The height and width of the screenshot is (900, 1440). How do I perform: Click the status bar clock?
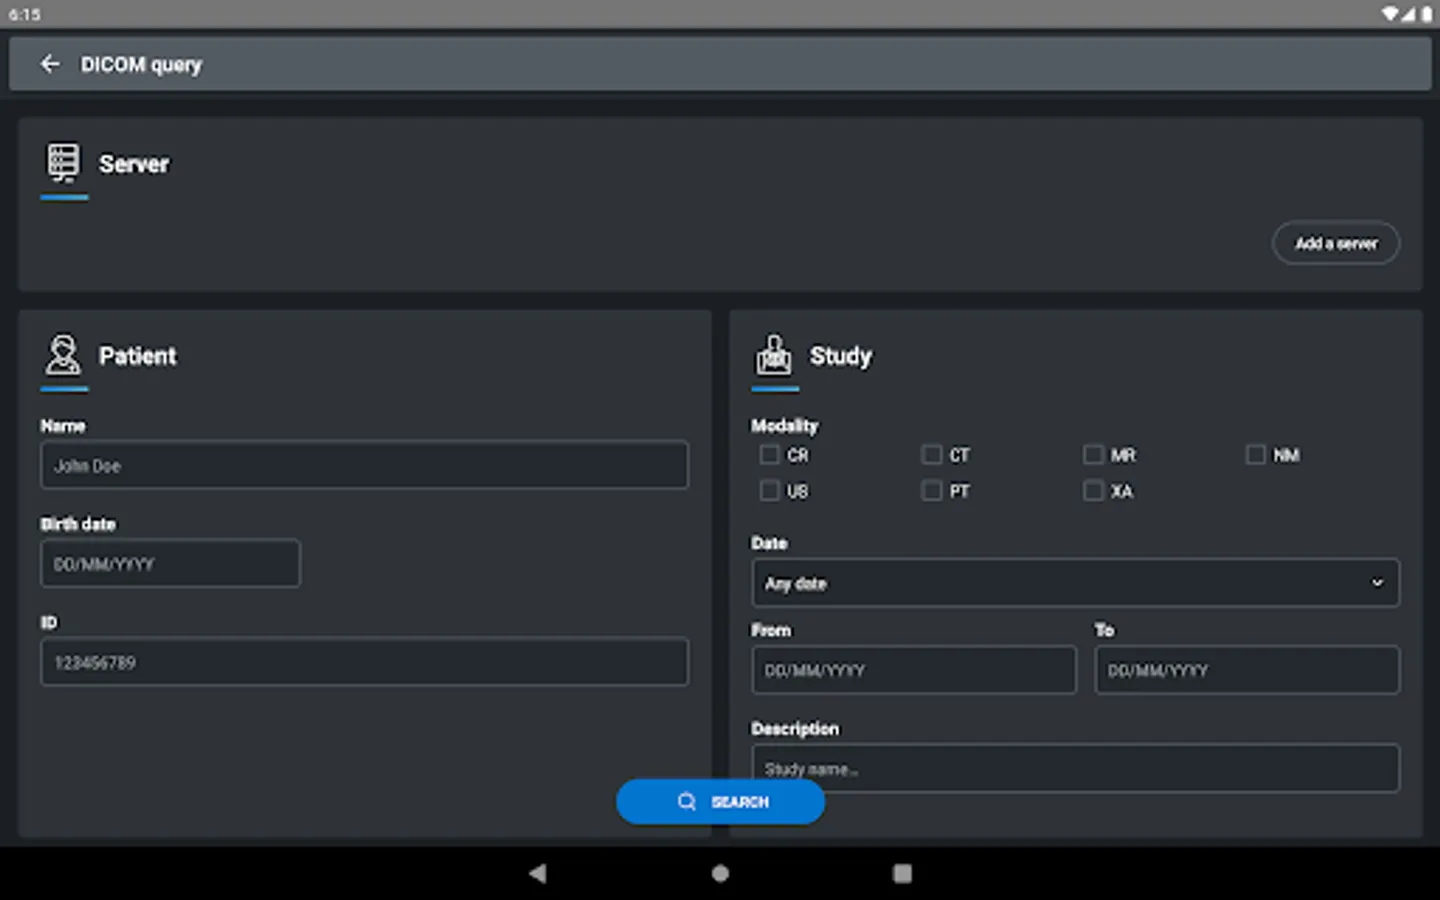(25, 14)
